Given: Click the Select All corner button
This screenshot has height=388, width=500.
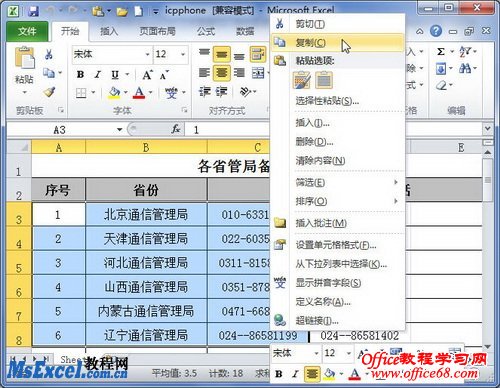Looking at the screenshot, I should pyautogui.click(x=19, y=147).
